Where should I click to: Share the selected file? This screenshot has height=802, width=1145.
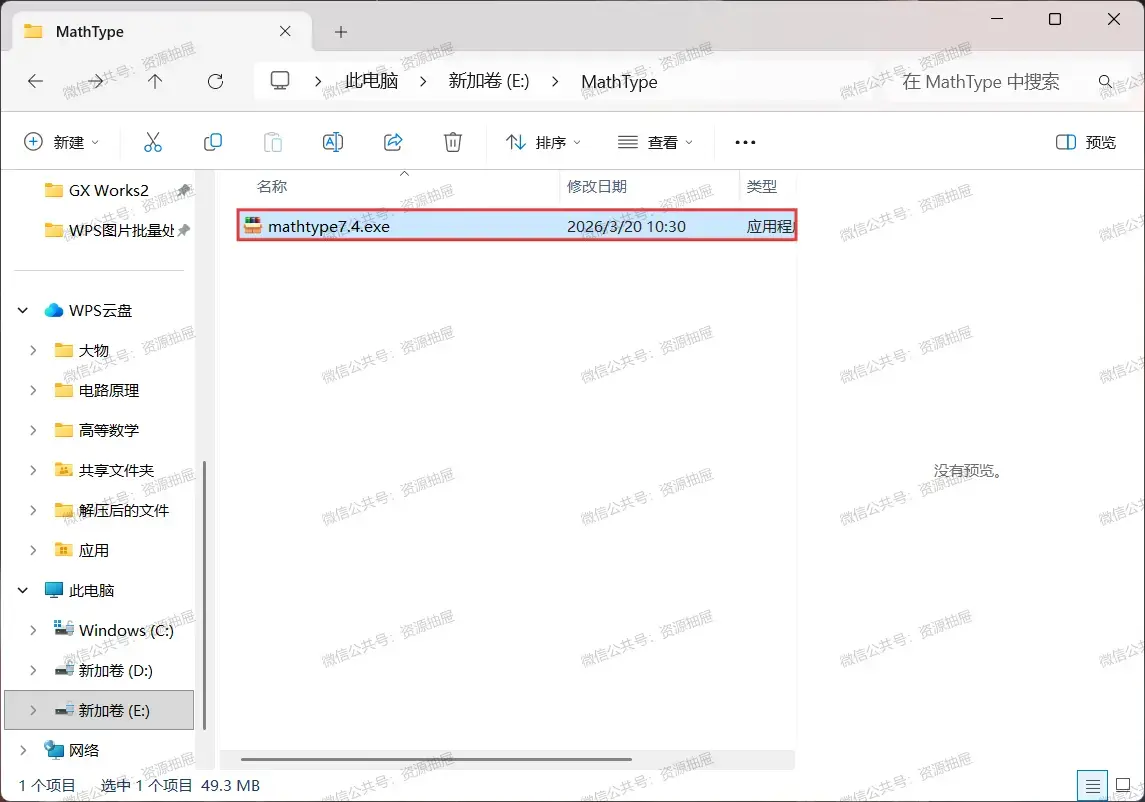point(393,142)
